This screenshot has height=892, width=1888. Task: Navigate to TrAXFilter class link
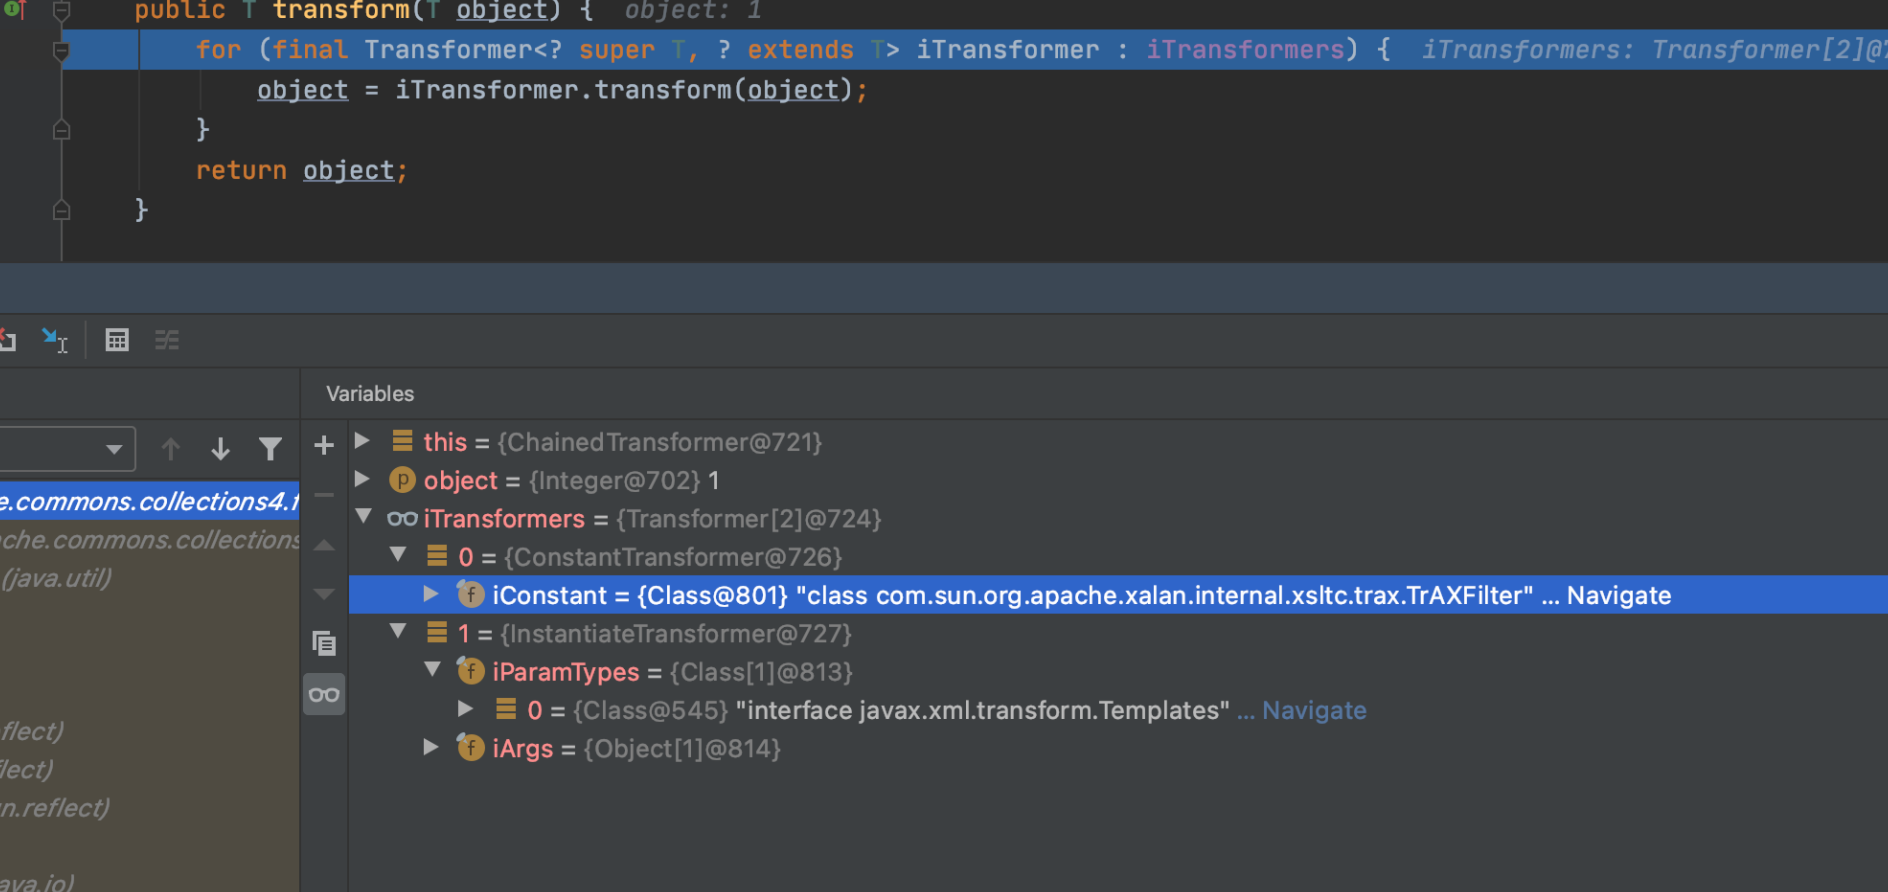coord(1618,596)
